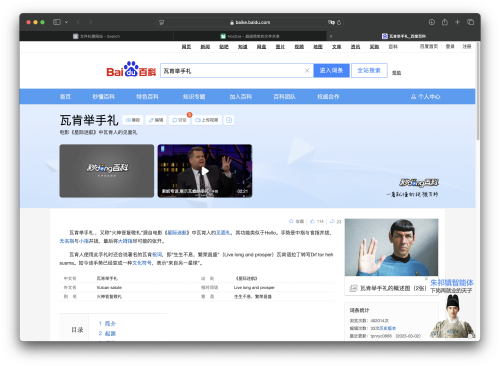The height and width of the screenshot is (367, 500).
Task: Open the sidebar options chevron
Action: tap(67, 22)
